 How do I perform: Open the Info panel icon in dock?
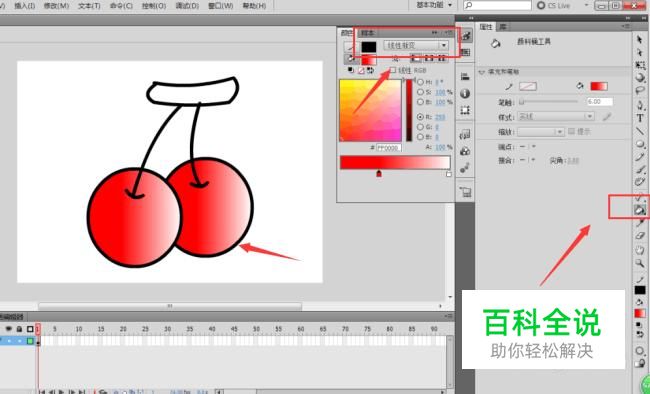[x=465, y=94]
